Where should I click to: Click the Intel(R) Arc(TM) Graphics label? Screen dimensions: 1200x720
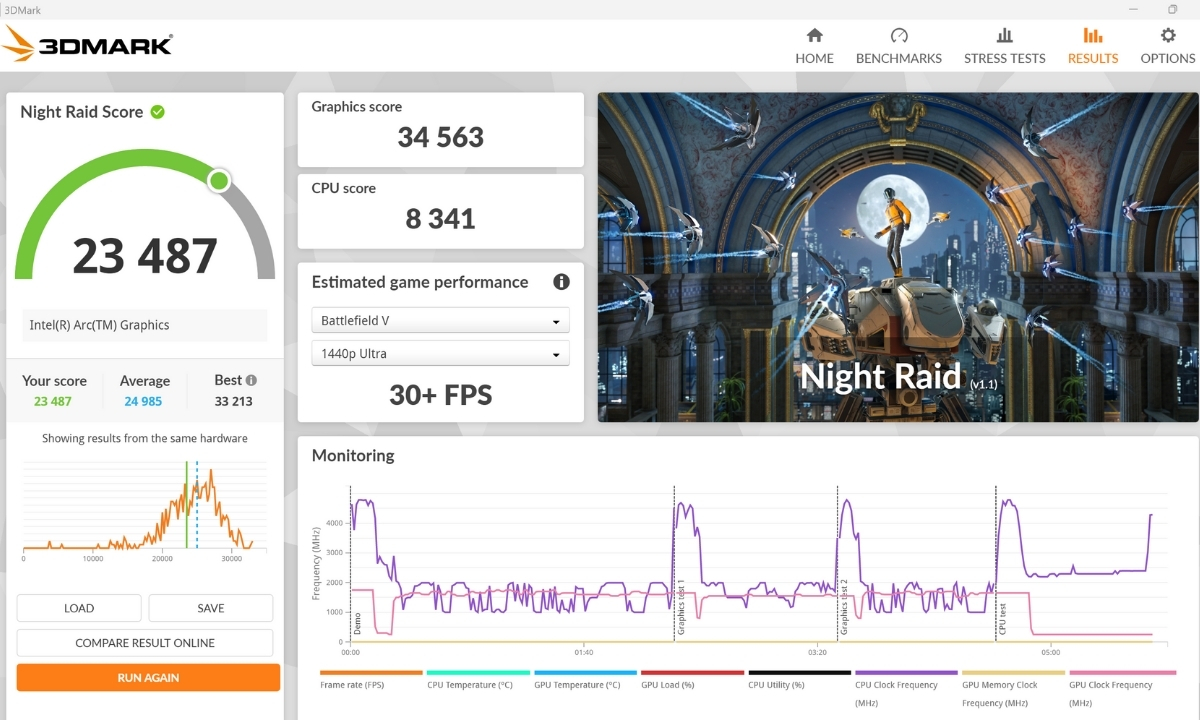(x=99, y=325)
